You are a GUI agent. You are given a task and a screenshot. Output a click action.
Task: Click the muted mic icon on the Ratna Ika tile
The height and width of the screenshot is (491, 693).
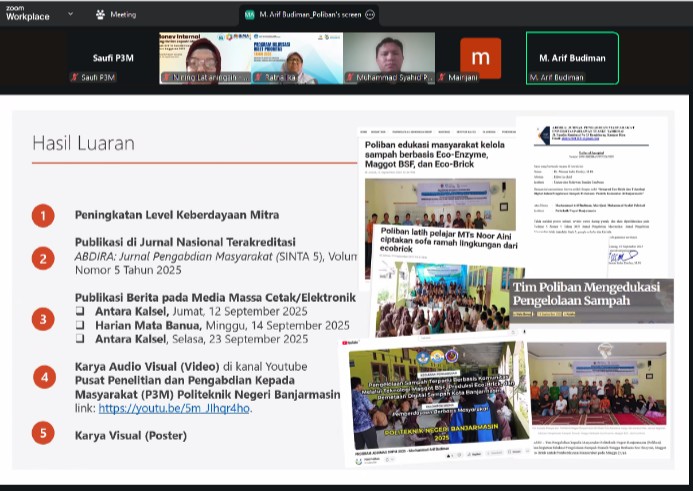(x=259, y=77)
